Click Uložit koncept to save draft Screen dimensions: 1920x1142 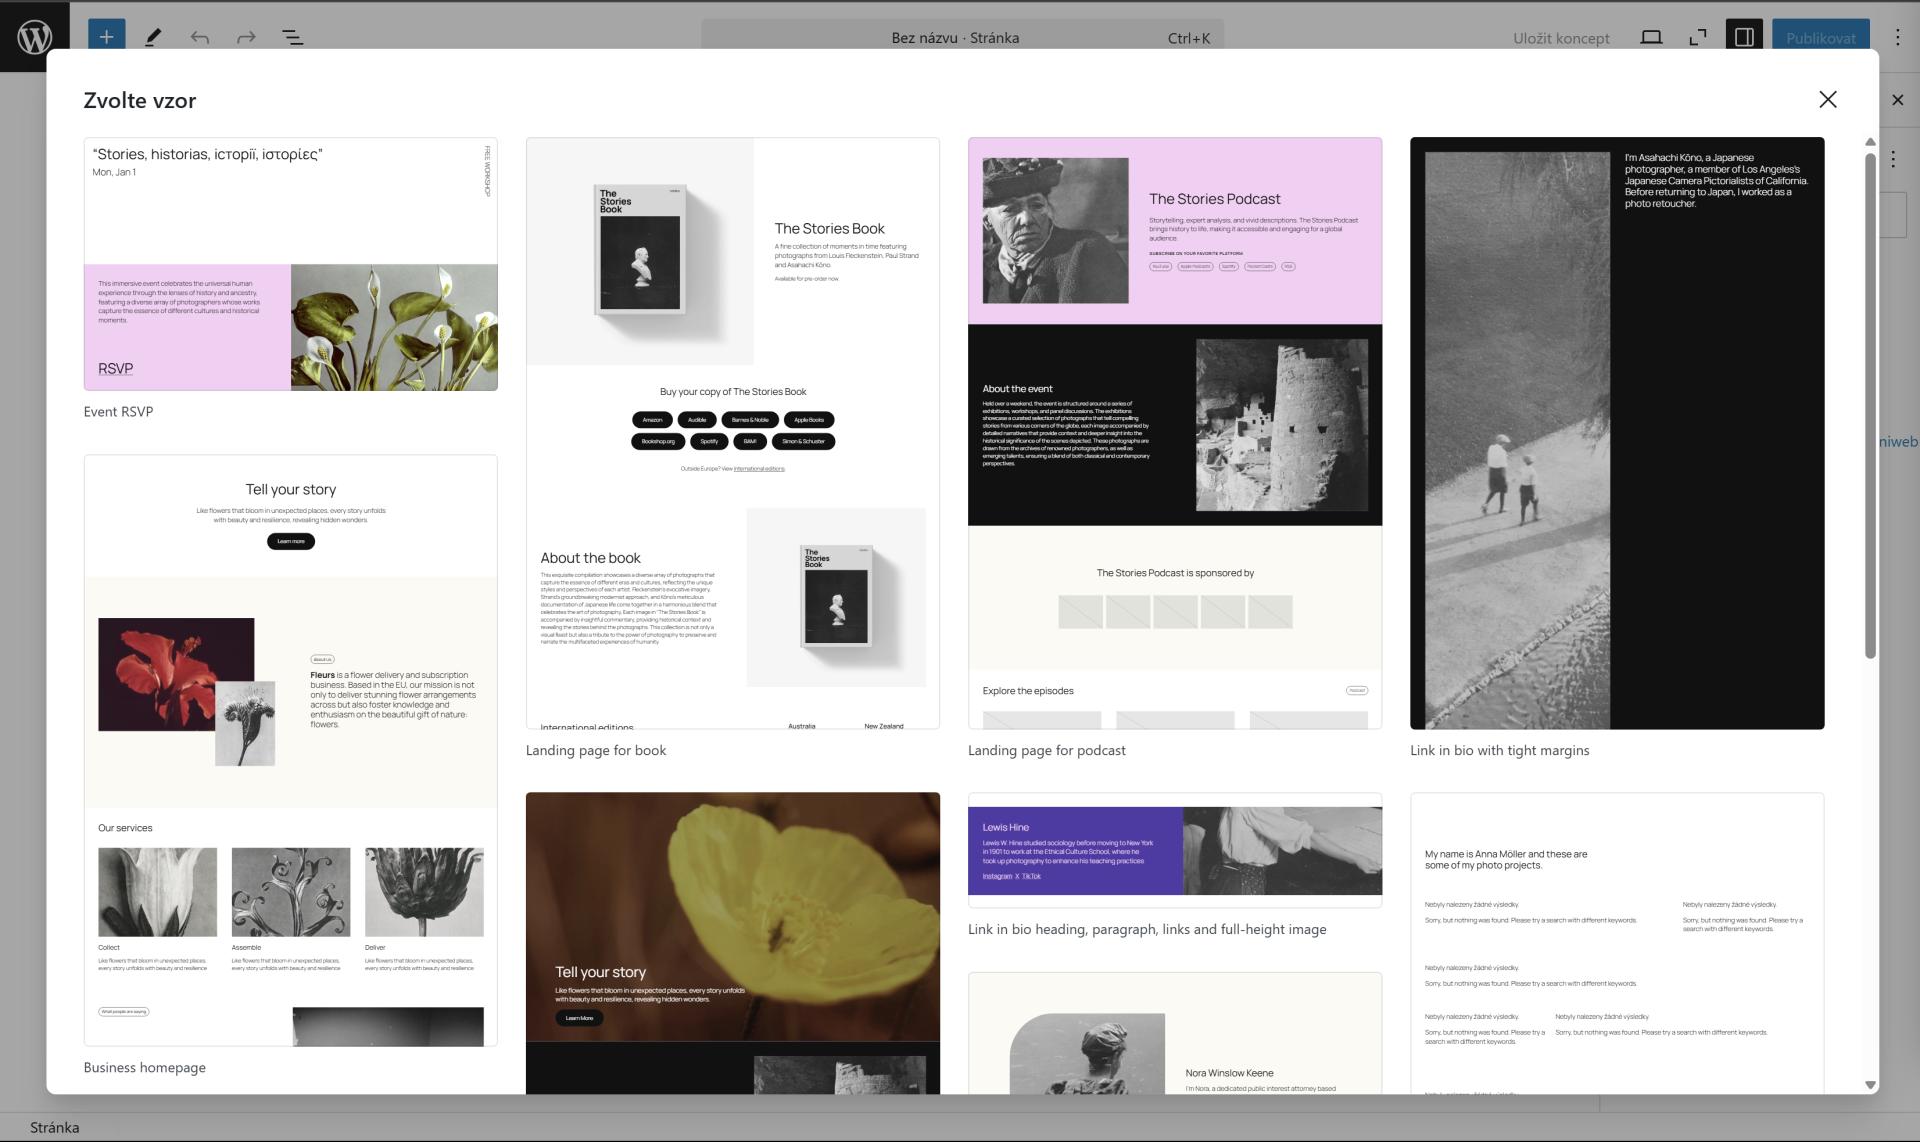[x=1561, y=37]
